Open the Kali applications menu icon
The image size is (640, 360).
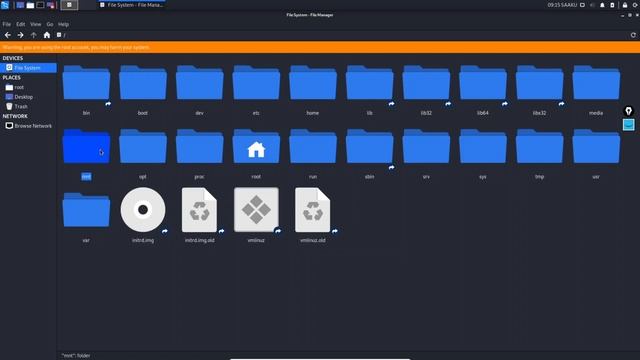click(5, 5)
